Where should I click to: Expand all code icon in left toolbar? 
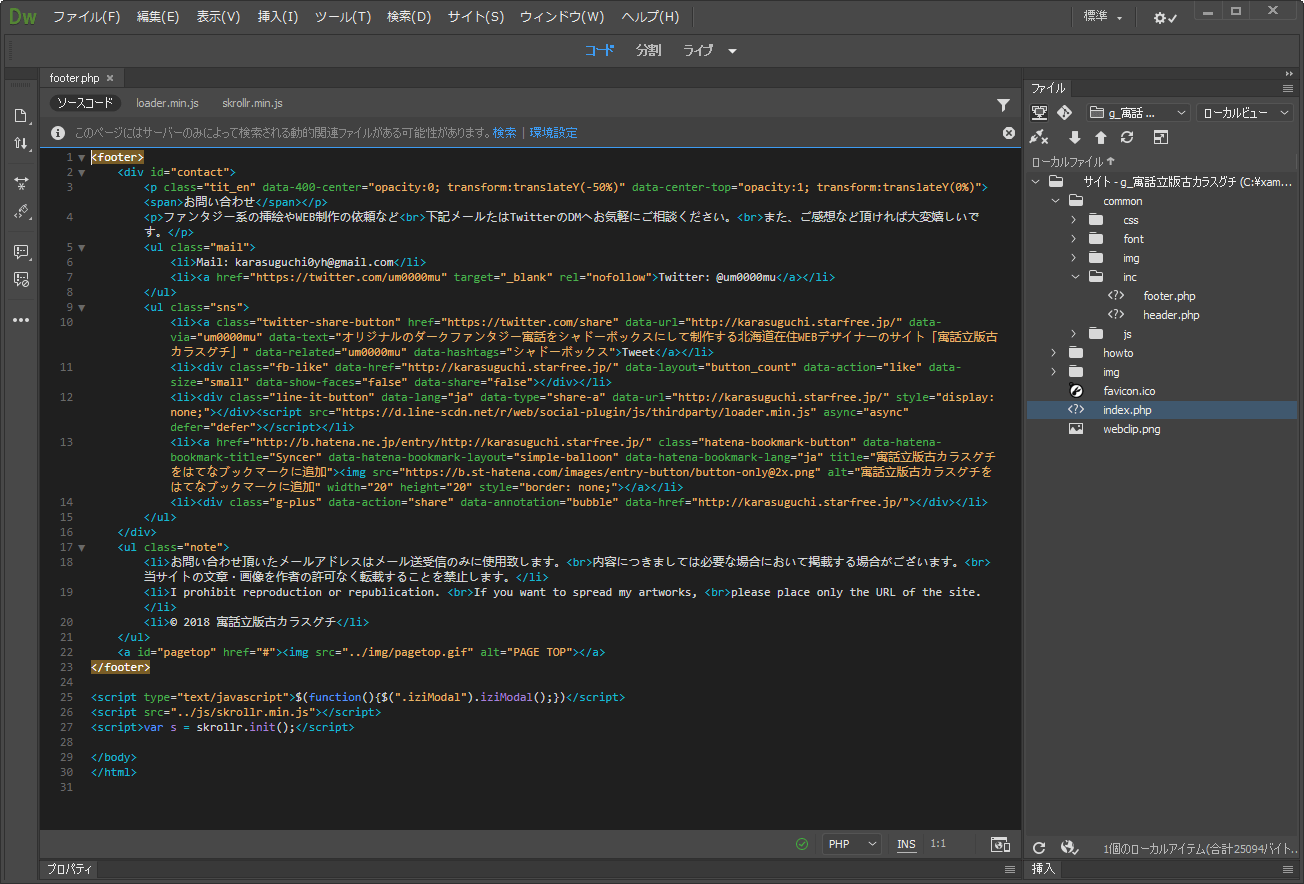20,184
